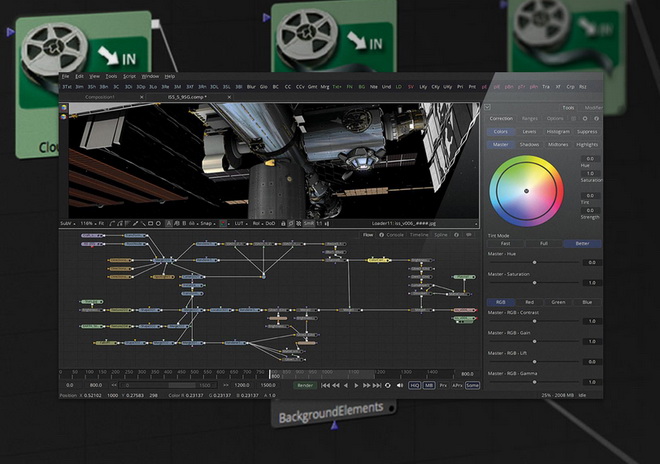Image resolution: width=660 pixels, height=464 pixels.
Task: Open the LUT dropdown in viewer toolbar
Action: pyautogui.click(x=241, y=224)
